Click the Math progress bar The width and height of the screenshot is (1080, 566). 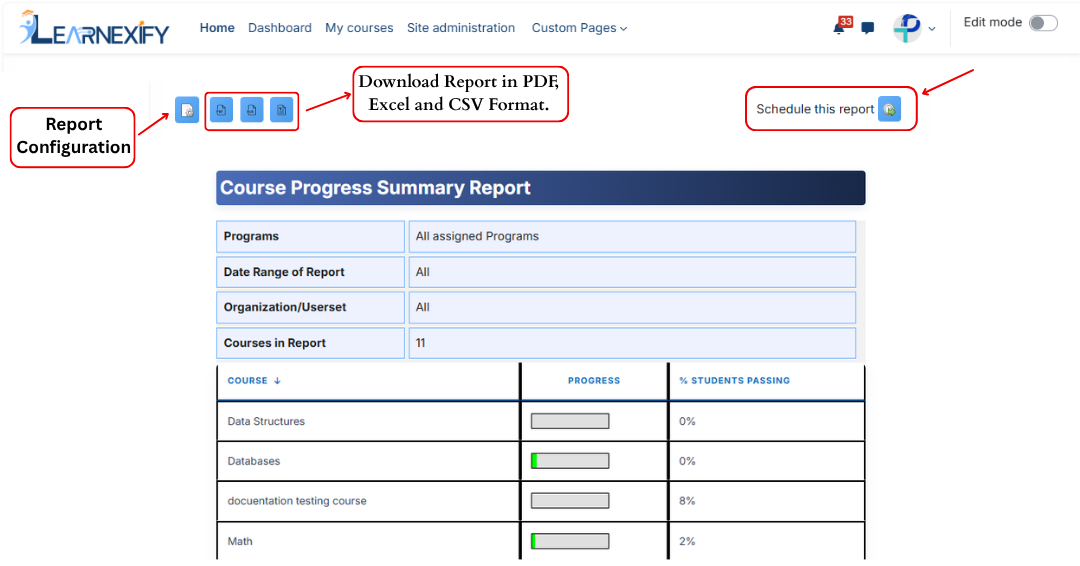[570, 541]
